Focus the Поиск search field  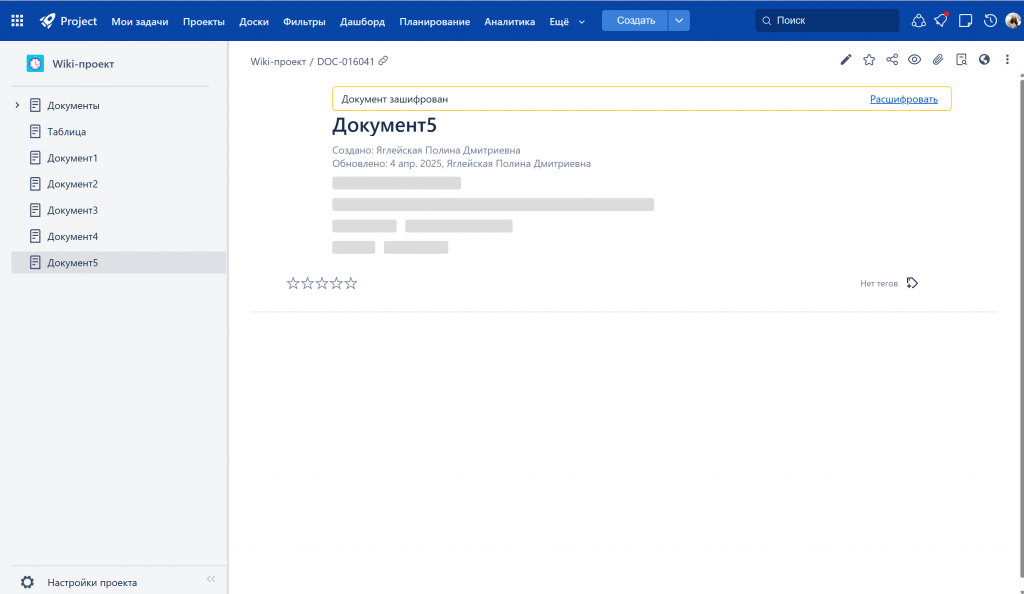coord(827,21)
